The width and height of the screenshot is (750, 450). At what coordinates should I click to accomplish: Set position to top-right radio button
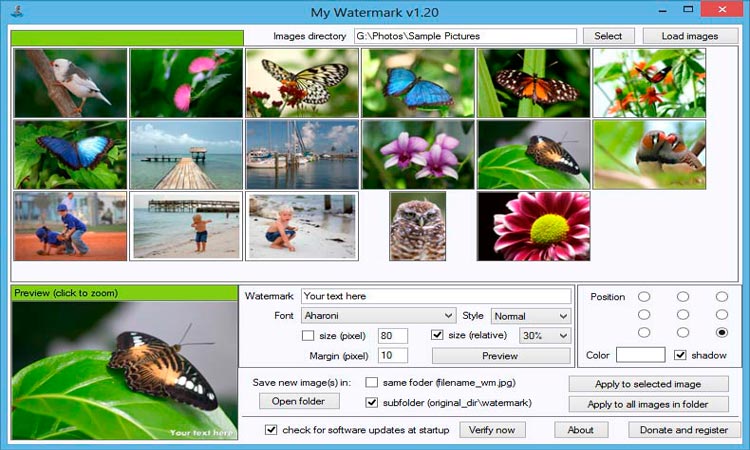722,297
